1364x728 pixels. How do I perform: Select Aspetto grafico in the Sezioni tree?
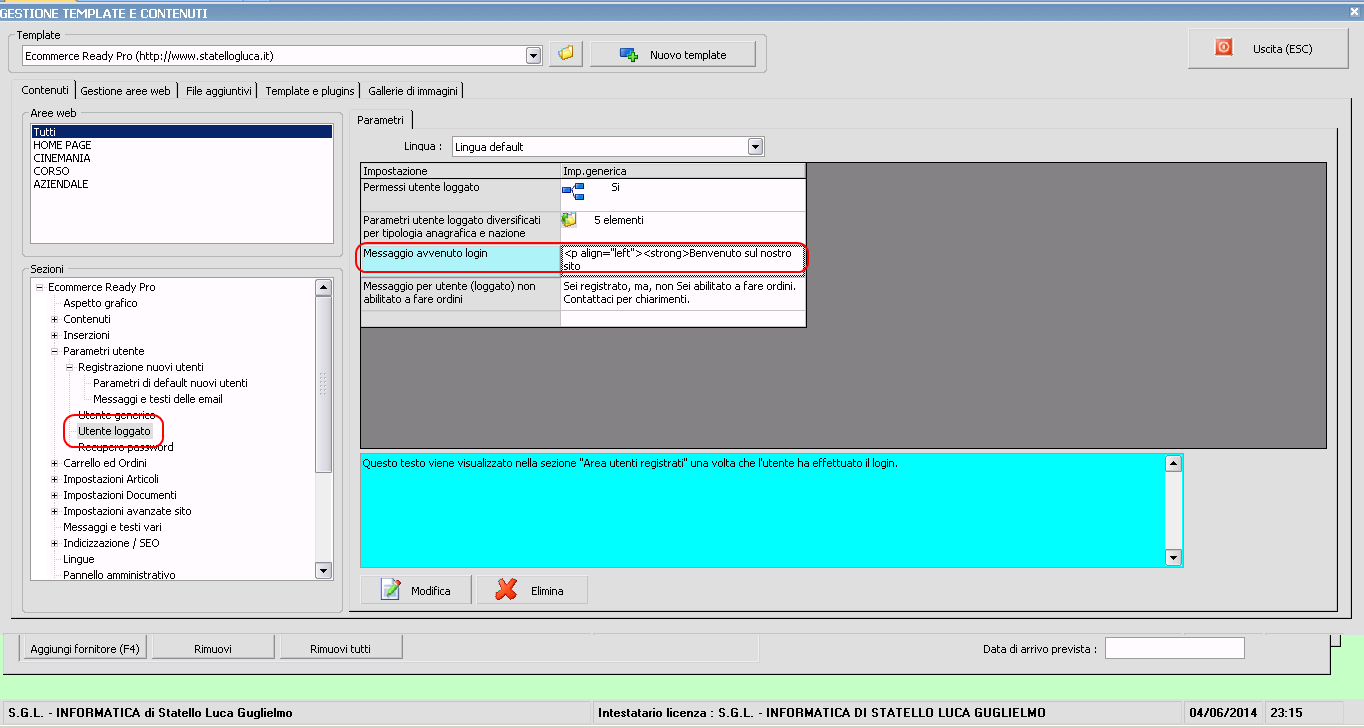(x=100, y=303)
